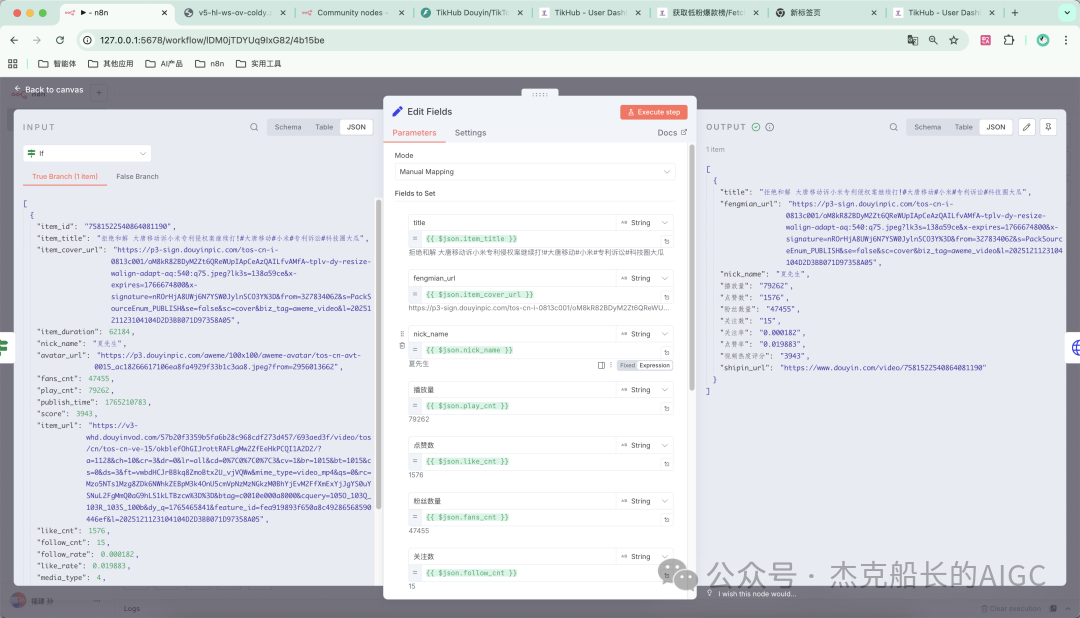Viewport: 1080px width, 618px height.
Task: Open String type dropdown for nick_name field
Action: point(644,334)
